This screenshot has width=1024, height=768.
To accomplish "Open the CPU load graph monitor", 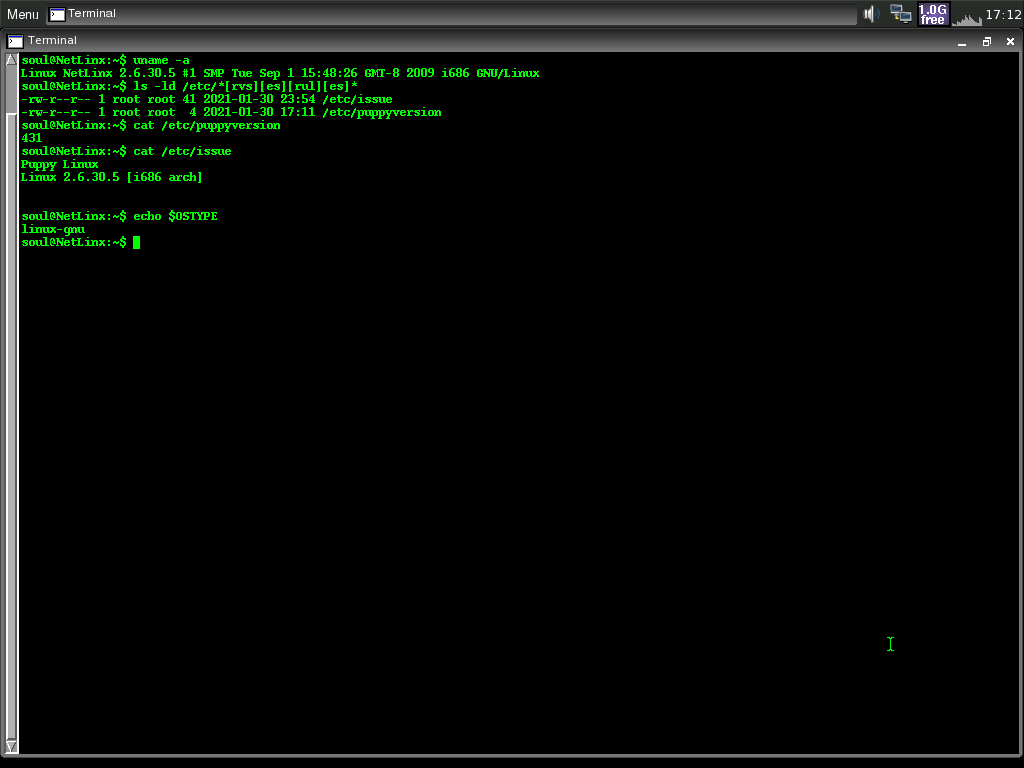I will click(967, 18).
